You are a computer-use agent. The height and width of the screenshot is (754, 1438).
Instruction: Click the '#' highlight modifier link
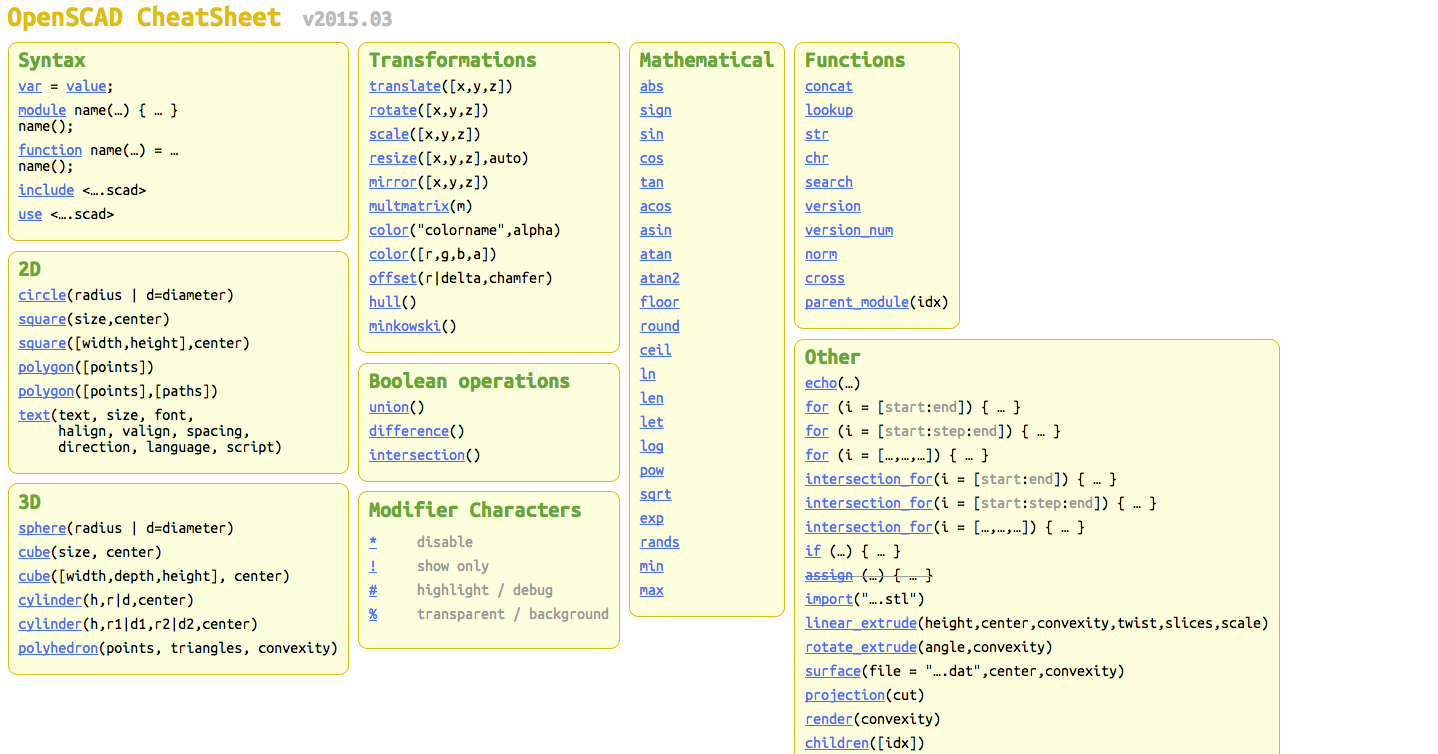tap(373, 590)
